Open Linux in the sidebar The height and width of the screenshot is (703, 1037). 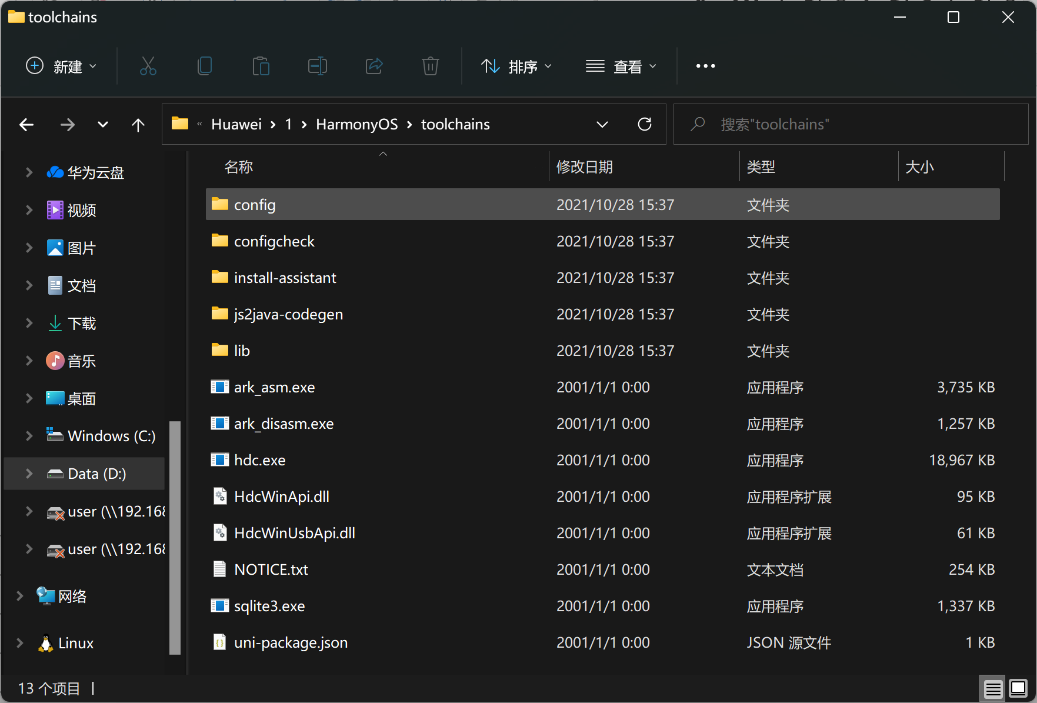(x=66, y=643)
